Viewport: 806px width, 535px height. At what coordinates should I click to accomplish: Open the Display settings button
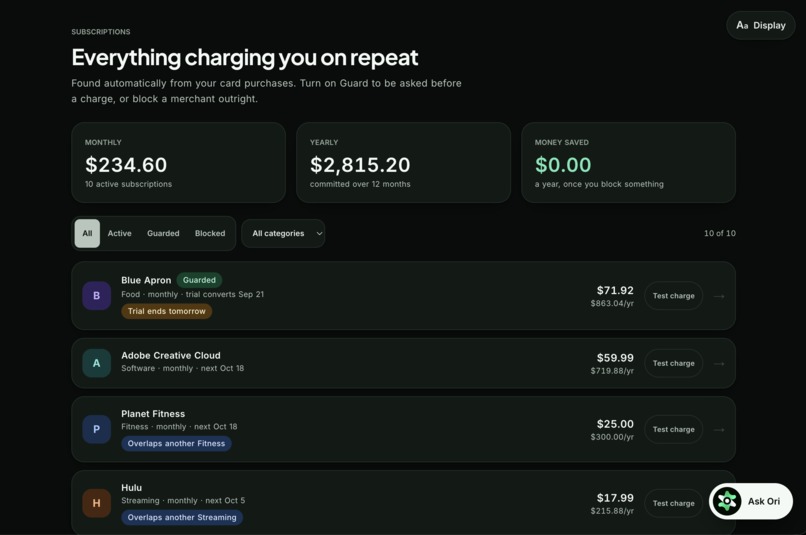pos(761,25)
